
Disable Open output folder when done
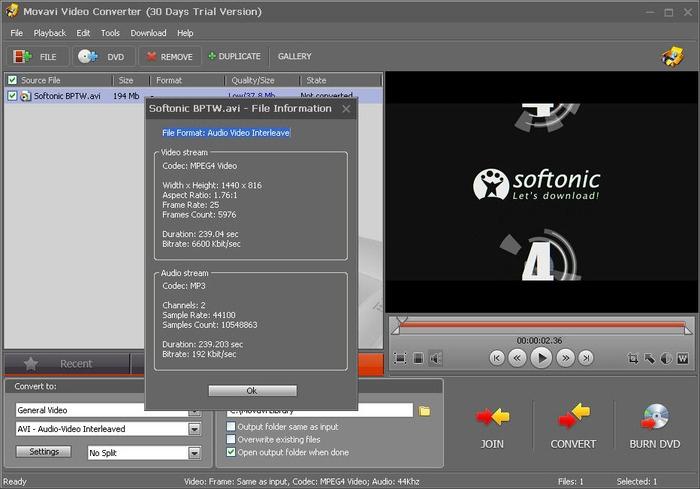231,452
